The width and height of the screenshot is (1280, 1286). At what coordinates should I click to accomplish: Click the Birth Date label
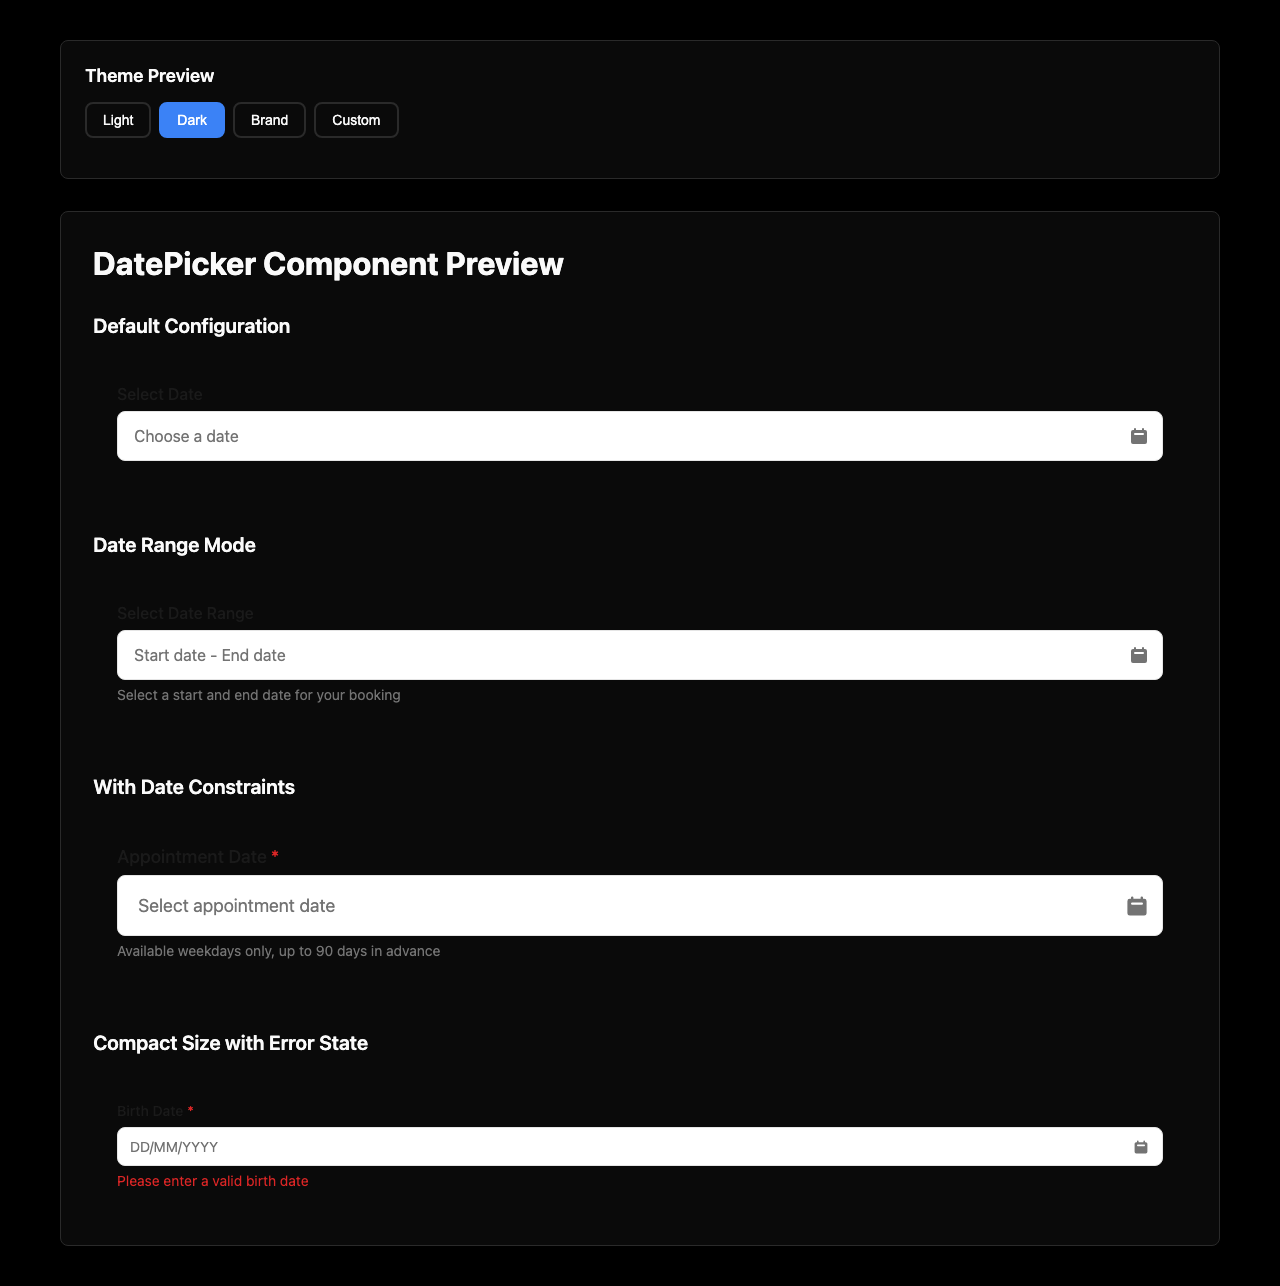(150, 1111)
